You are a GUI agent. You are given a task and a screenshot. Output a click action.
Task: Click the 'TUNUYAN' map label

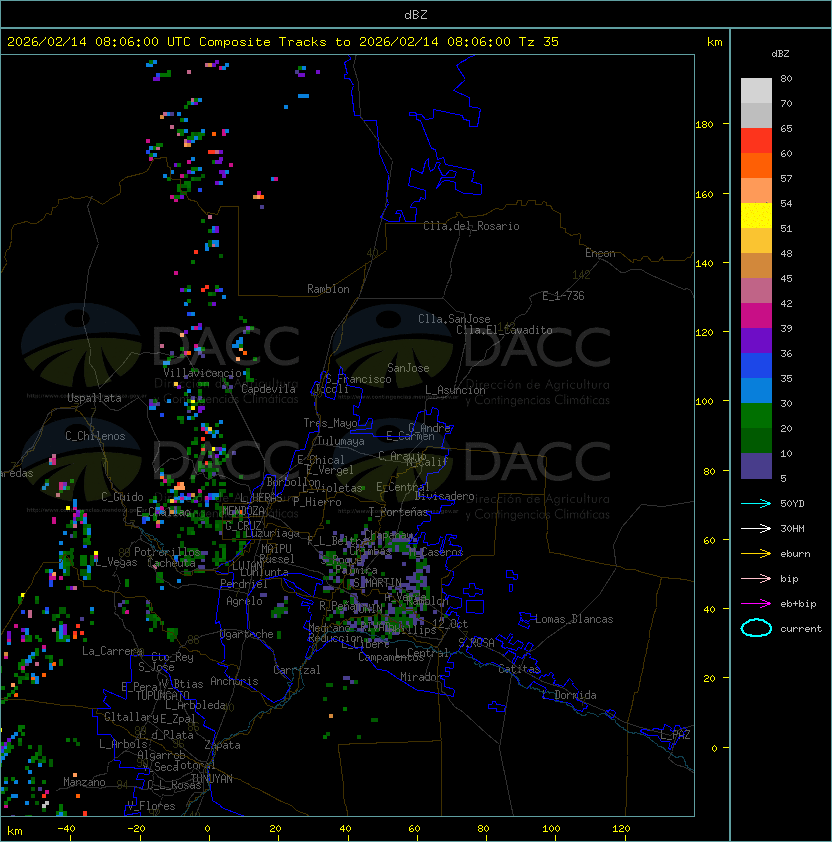pos(212,779)
